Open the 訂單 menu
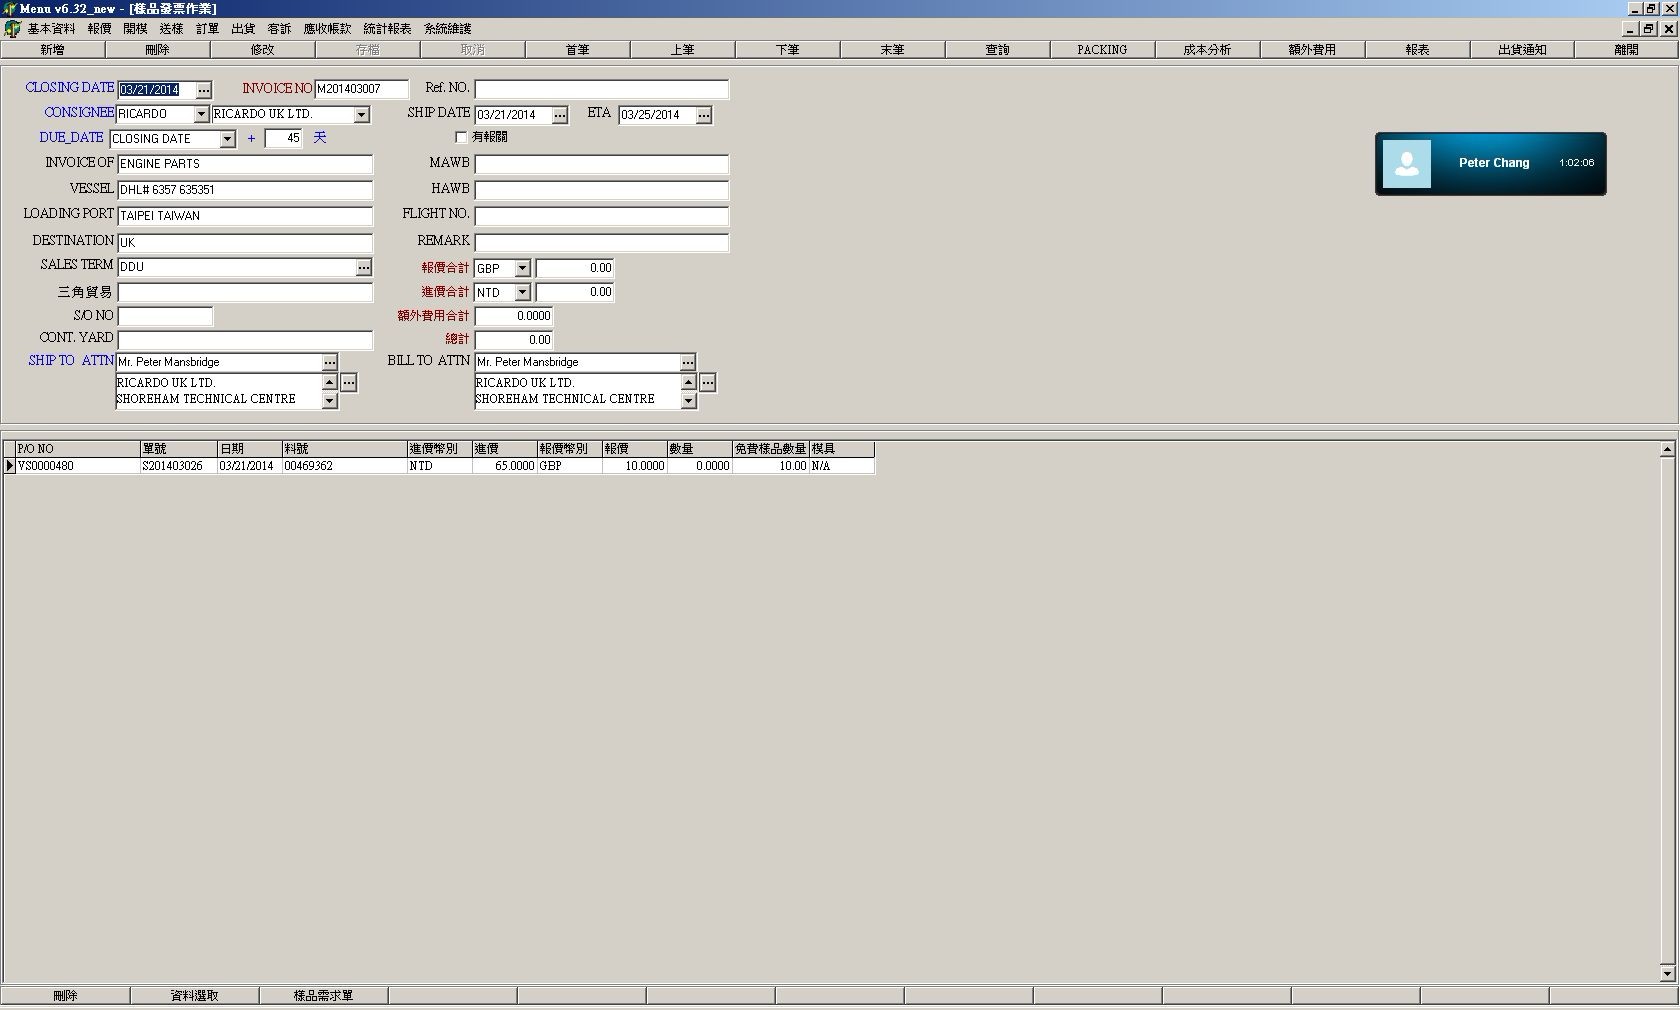 point(208,29)
